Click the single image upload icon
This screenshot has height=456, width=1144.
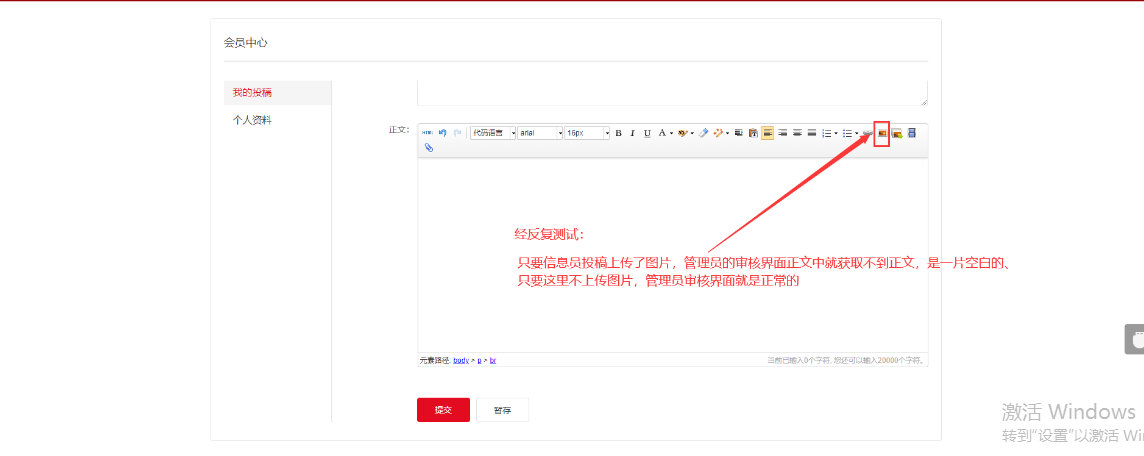[x=882, y=133]
